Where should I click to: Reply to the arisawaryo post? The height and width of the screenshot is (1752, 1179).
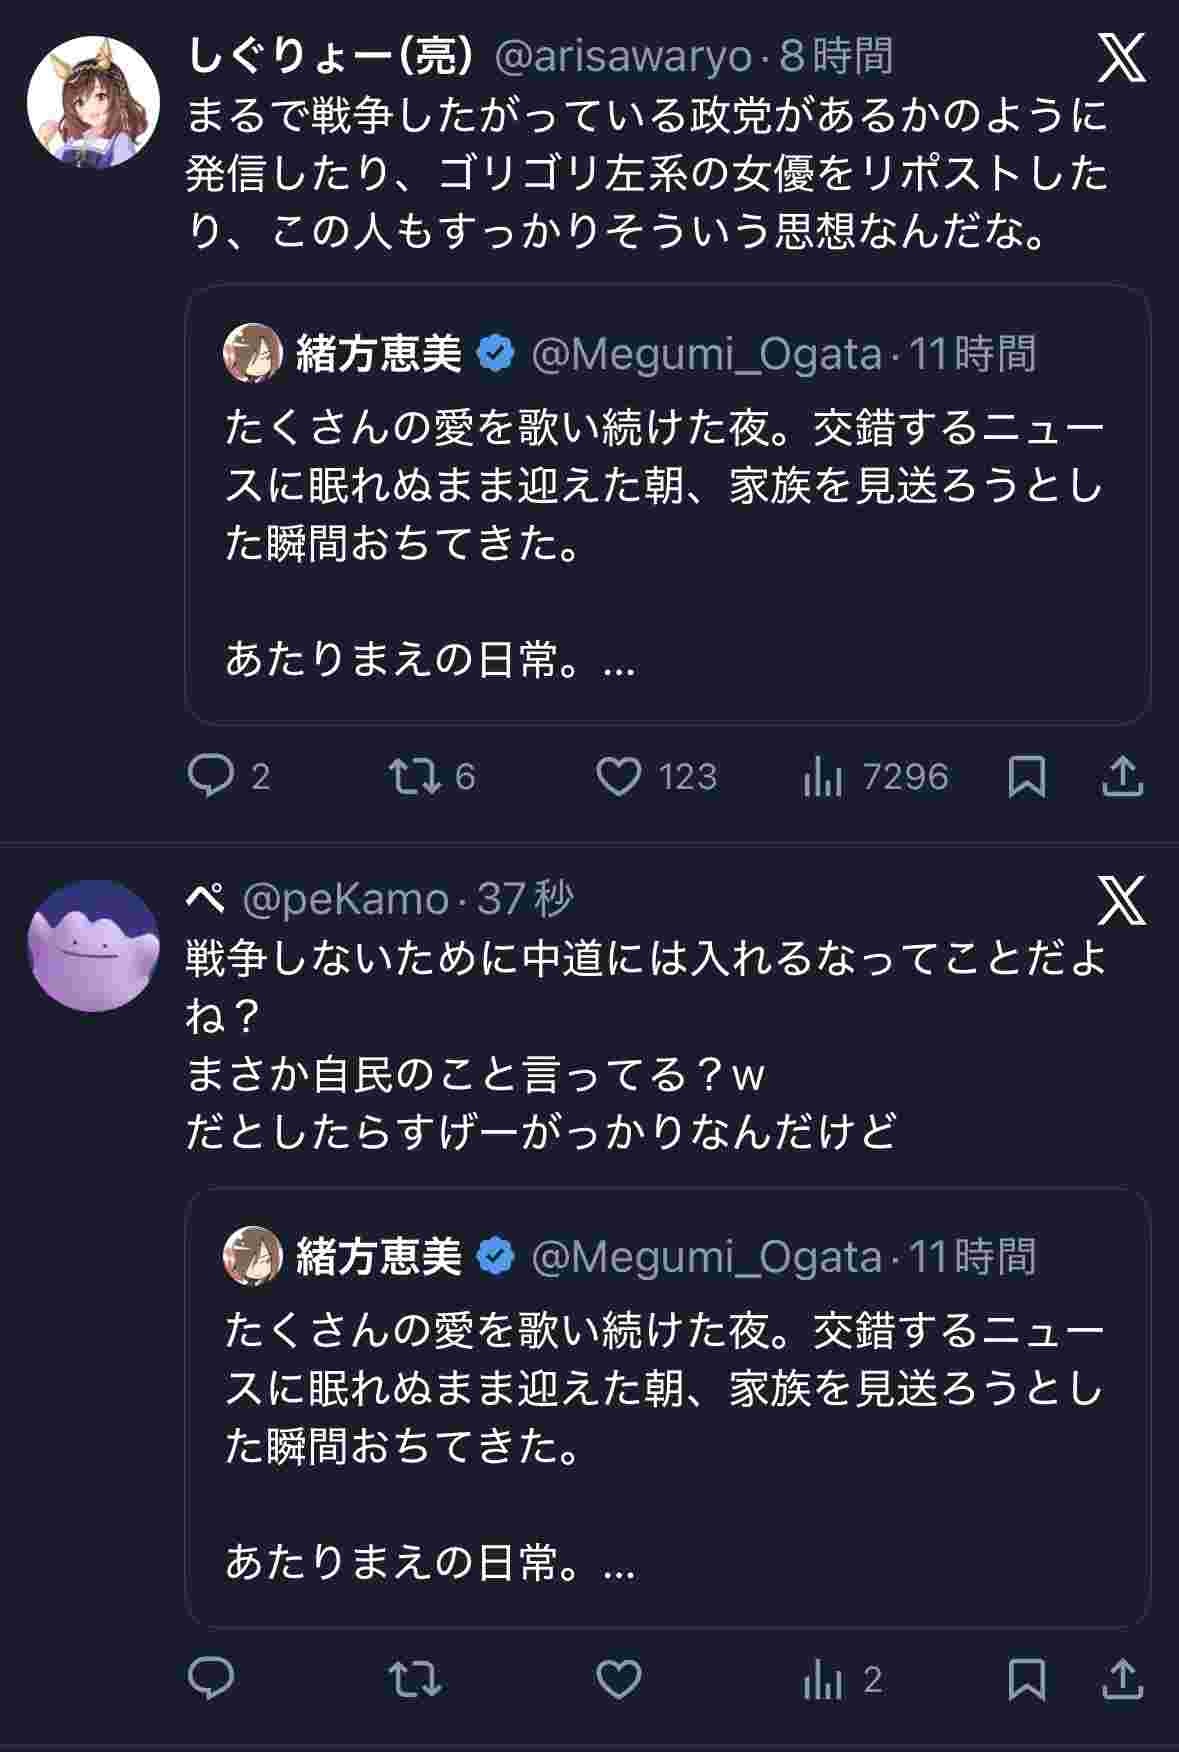click(211, 777)
